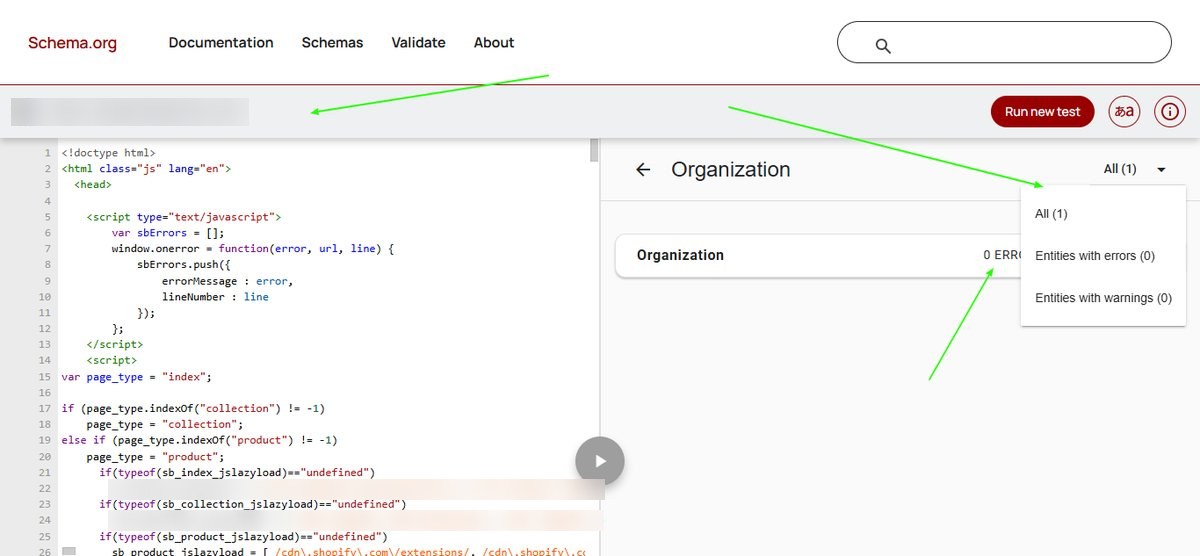Click the code editor vertical scrollbar
The height and width of the screenshot is (556, 1200).
(594, 150)
